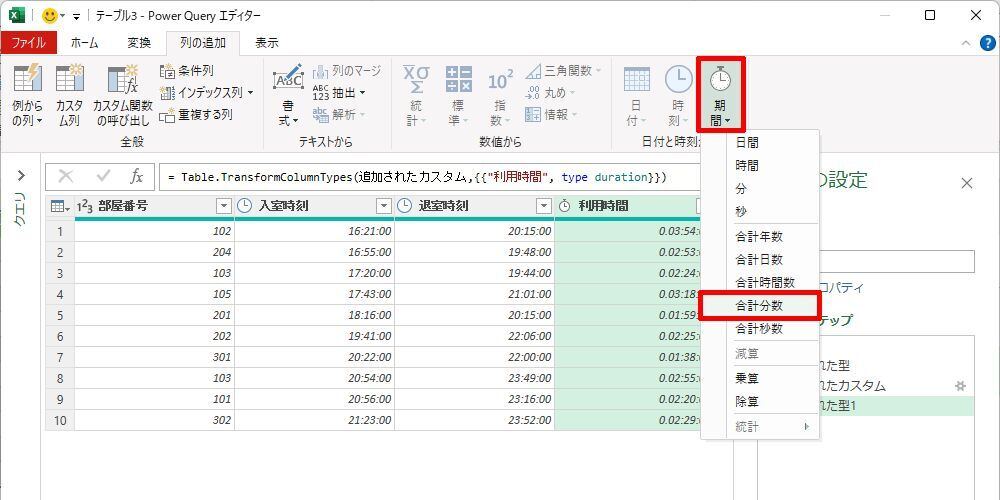Select 合計時間数 in the dropdown menu

pos(765,282)
